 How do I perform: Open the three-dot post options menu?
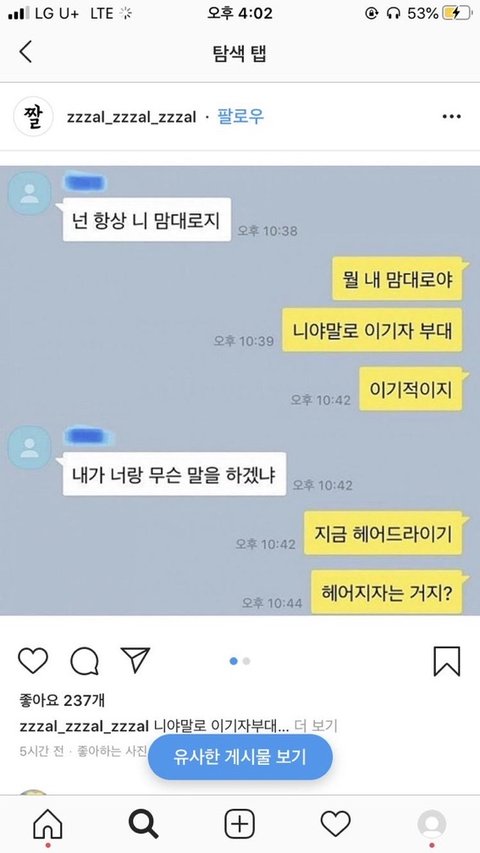451,116
